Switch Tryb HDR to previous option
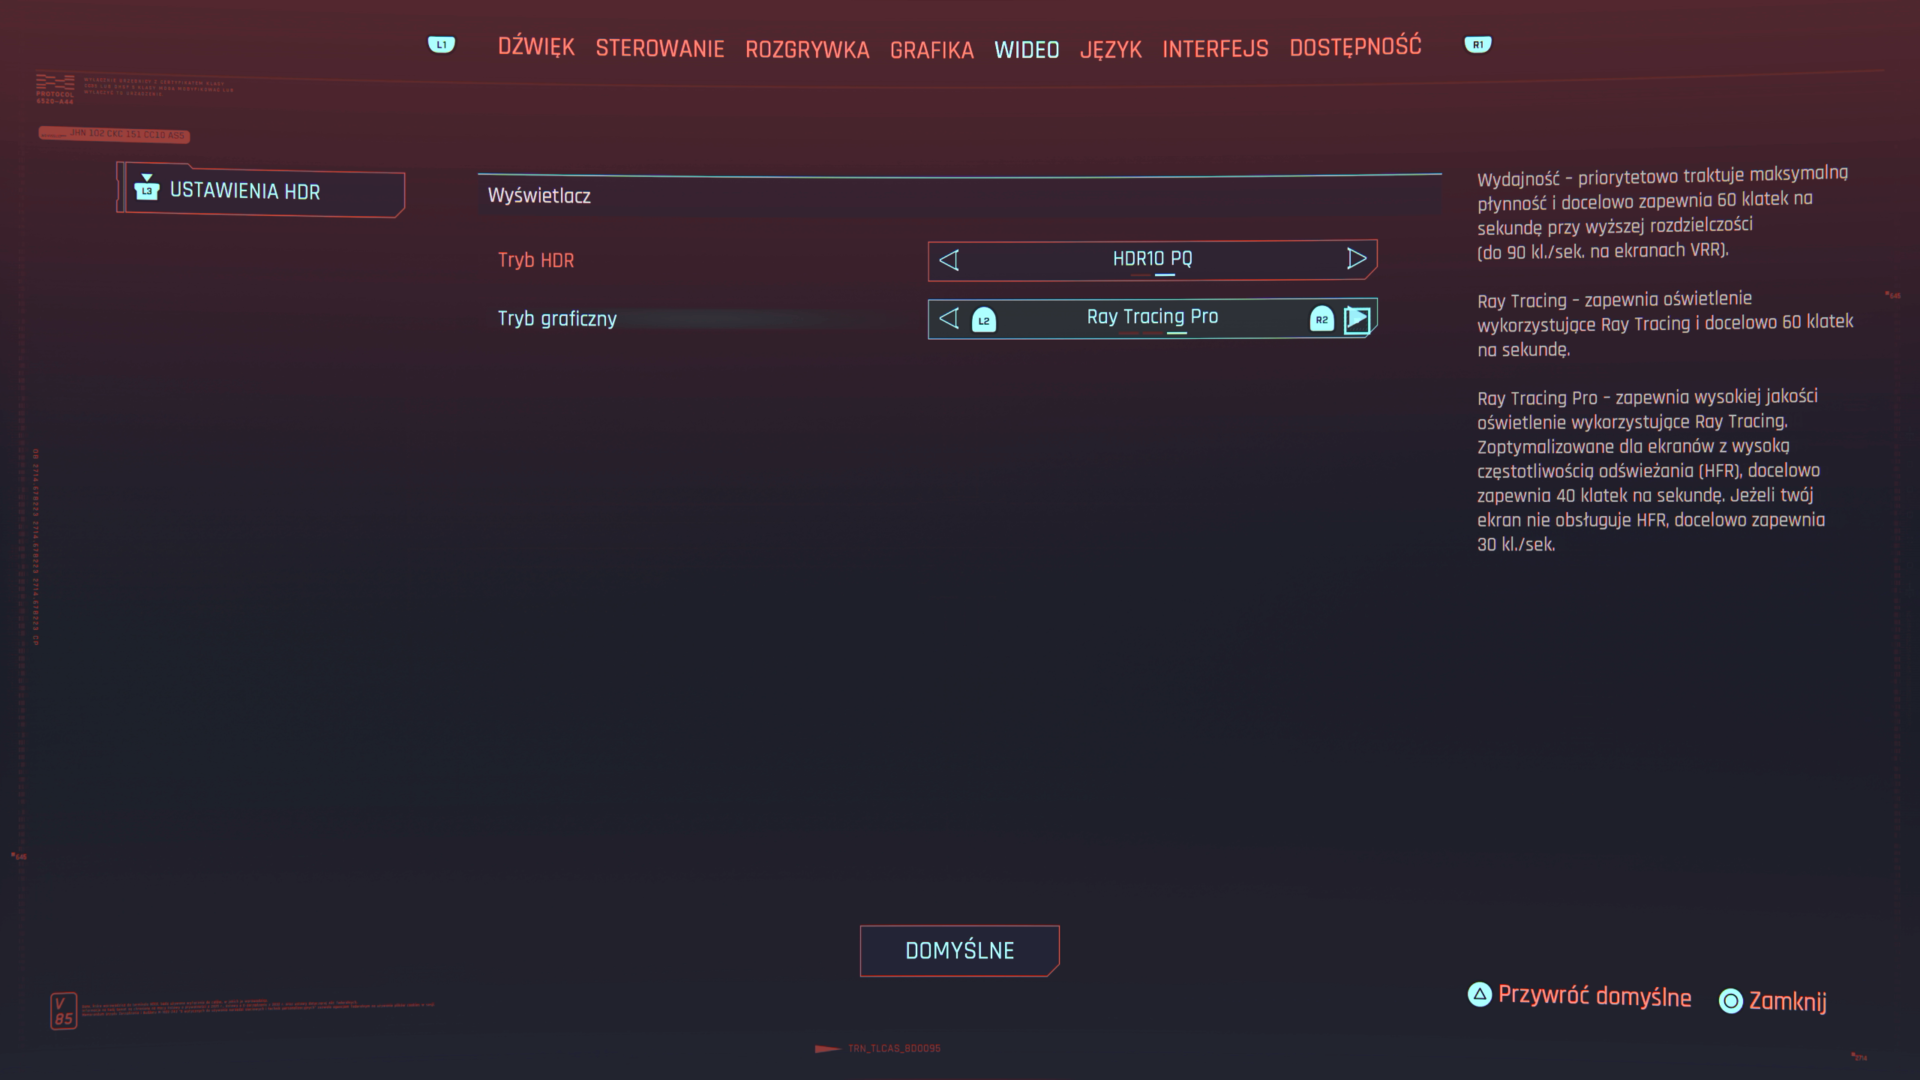Viewport: 1920px width, 1080px height. tap(949, 260)
